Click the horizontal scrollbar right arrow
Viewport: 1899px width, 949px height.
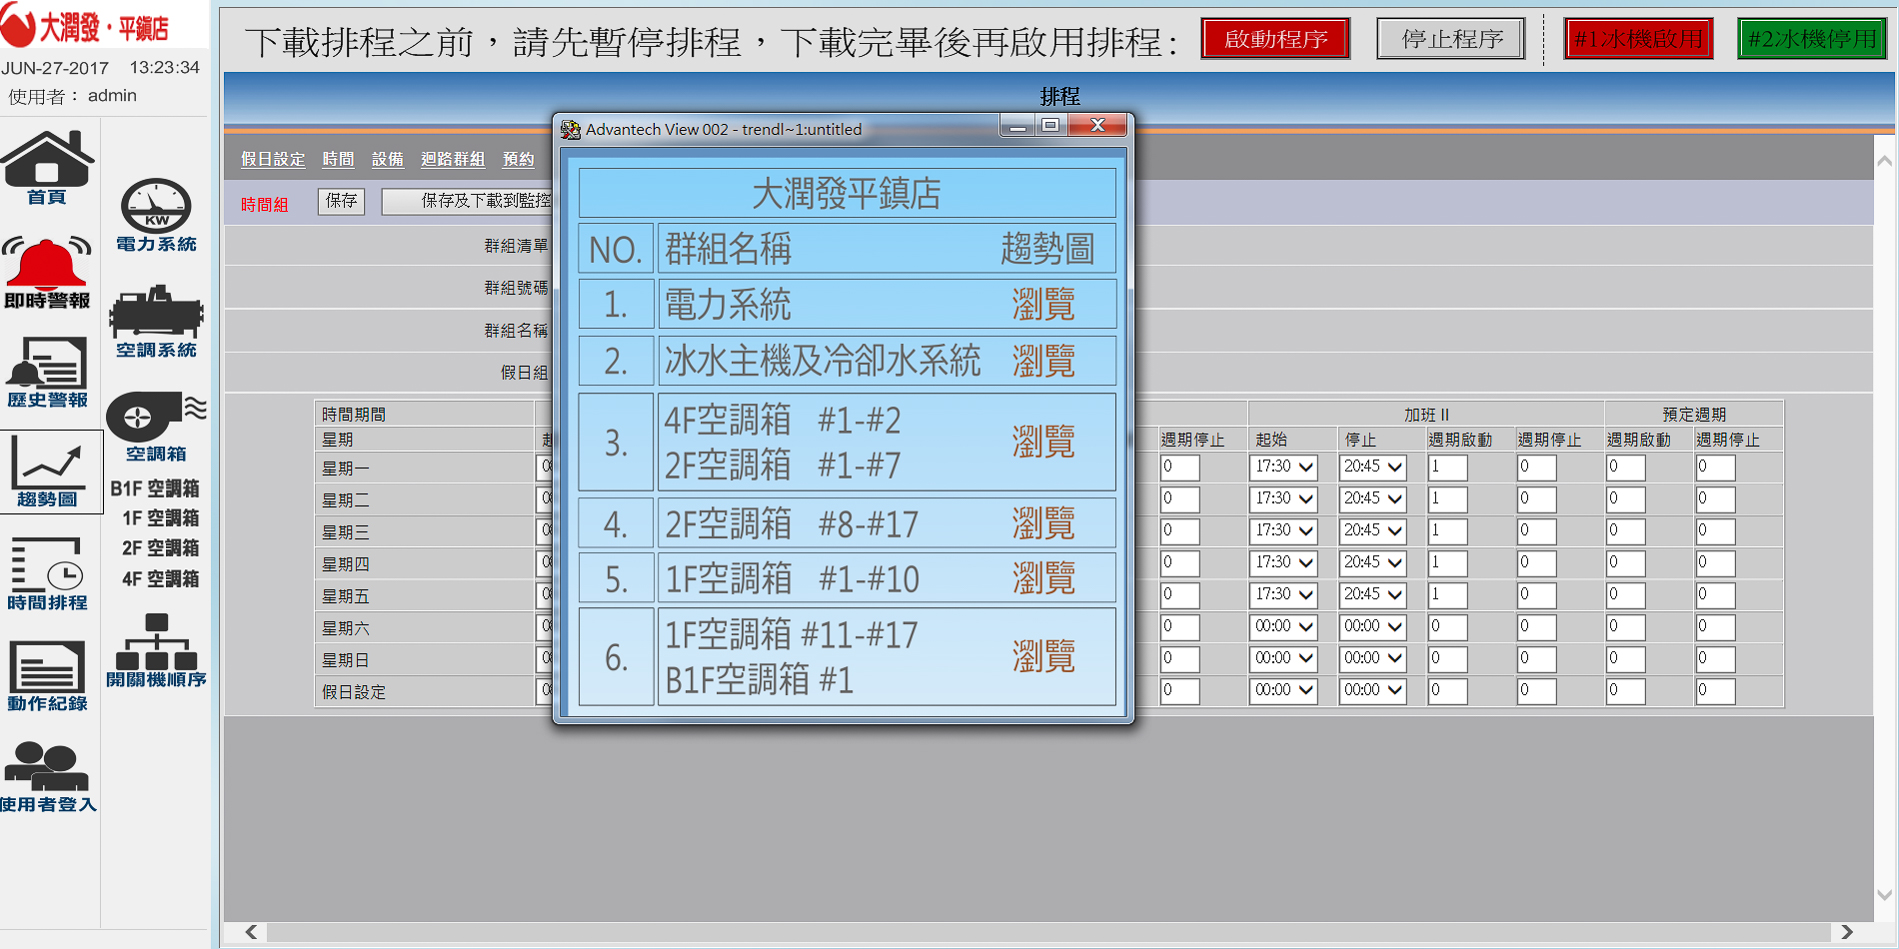[1847, 932]
